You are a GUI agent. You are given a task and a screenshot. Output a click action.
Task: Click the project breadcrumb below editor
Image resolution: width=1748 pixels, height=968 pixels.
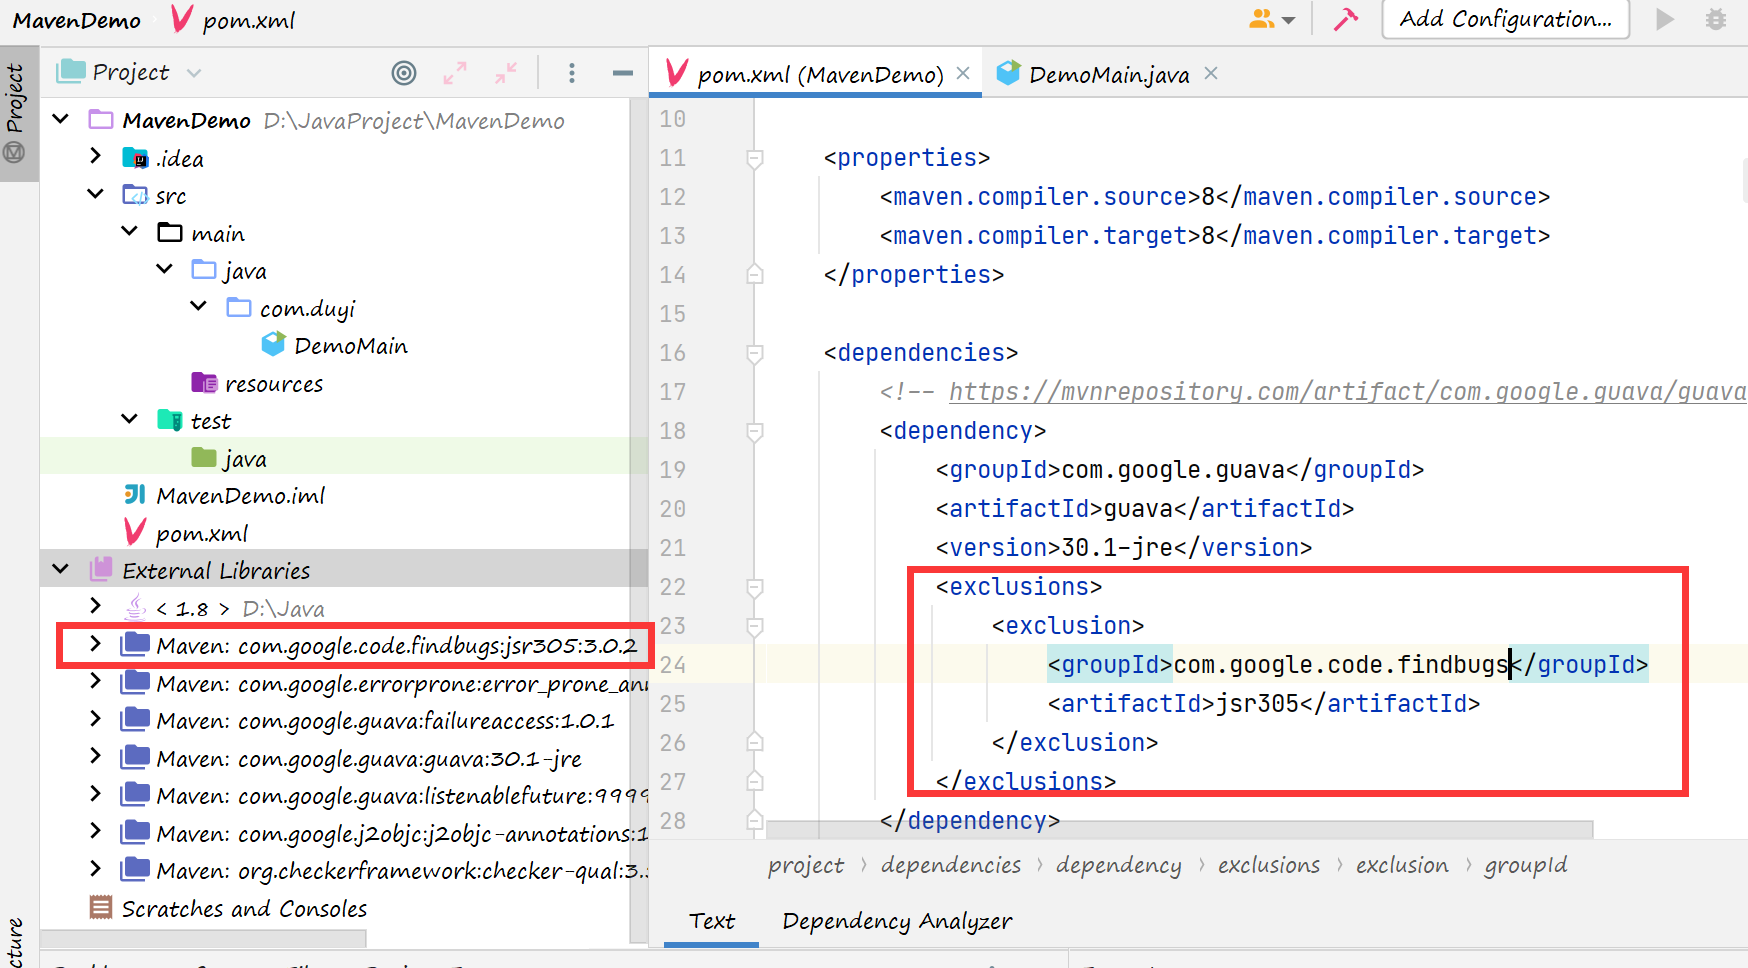pyautogui.click(x=806, y=865)
